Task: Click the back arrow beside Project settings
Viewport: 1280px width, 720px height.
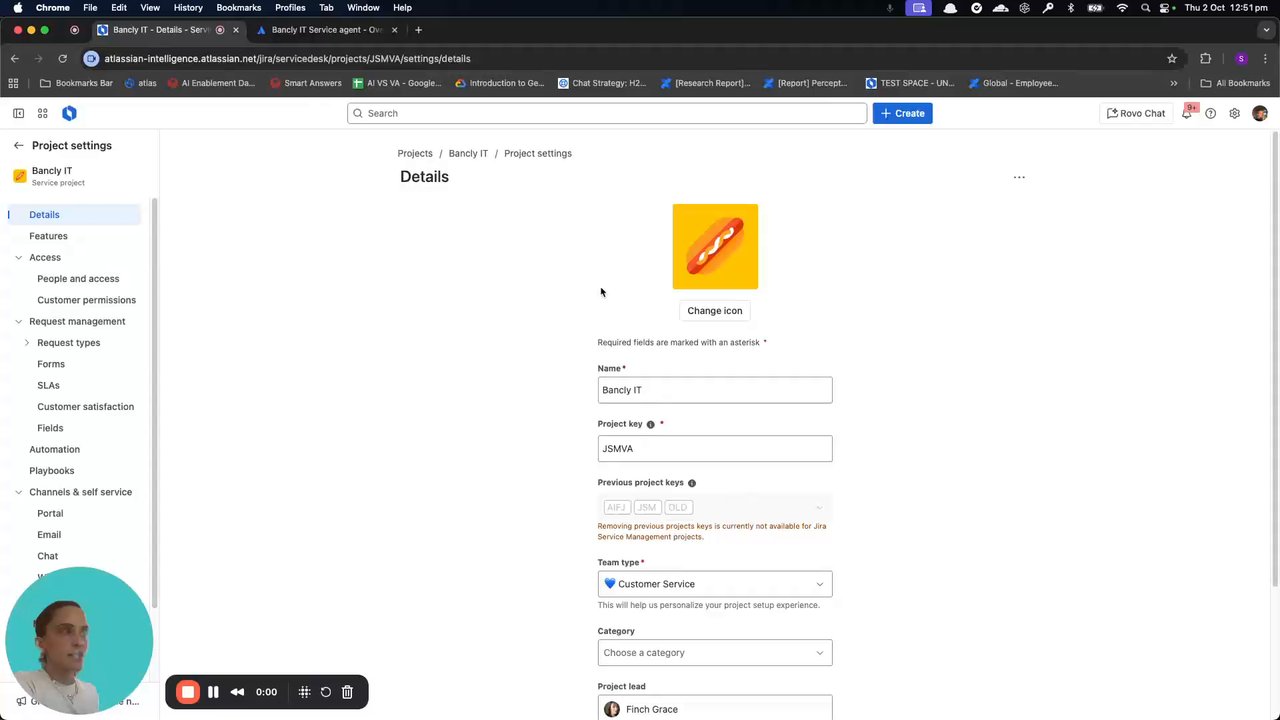Action: click(18, 145)
